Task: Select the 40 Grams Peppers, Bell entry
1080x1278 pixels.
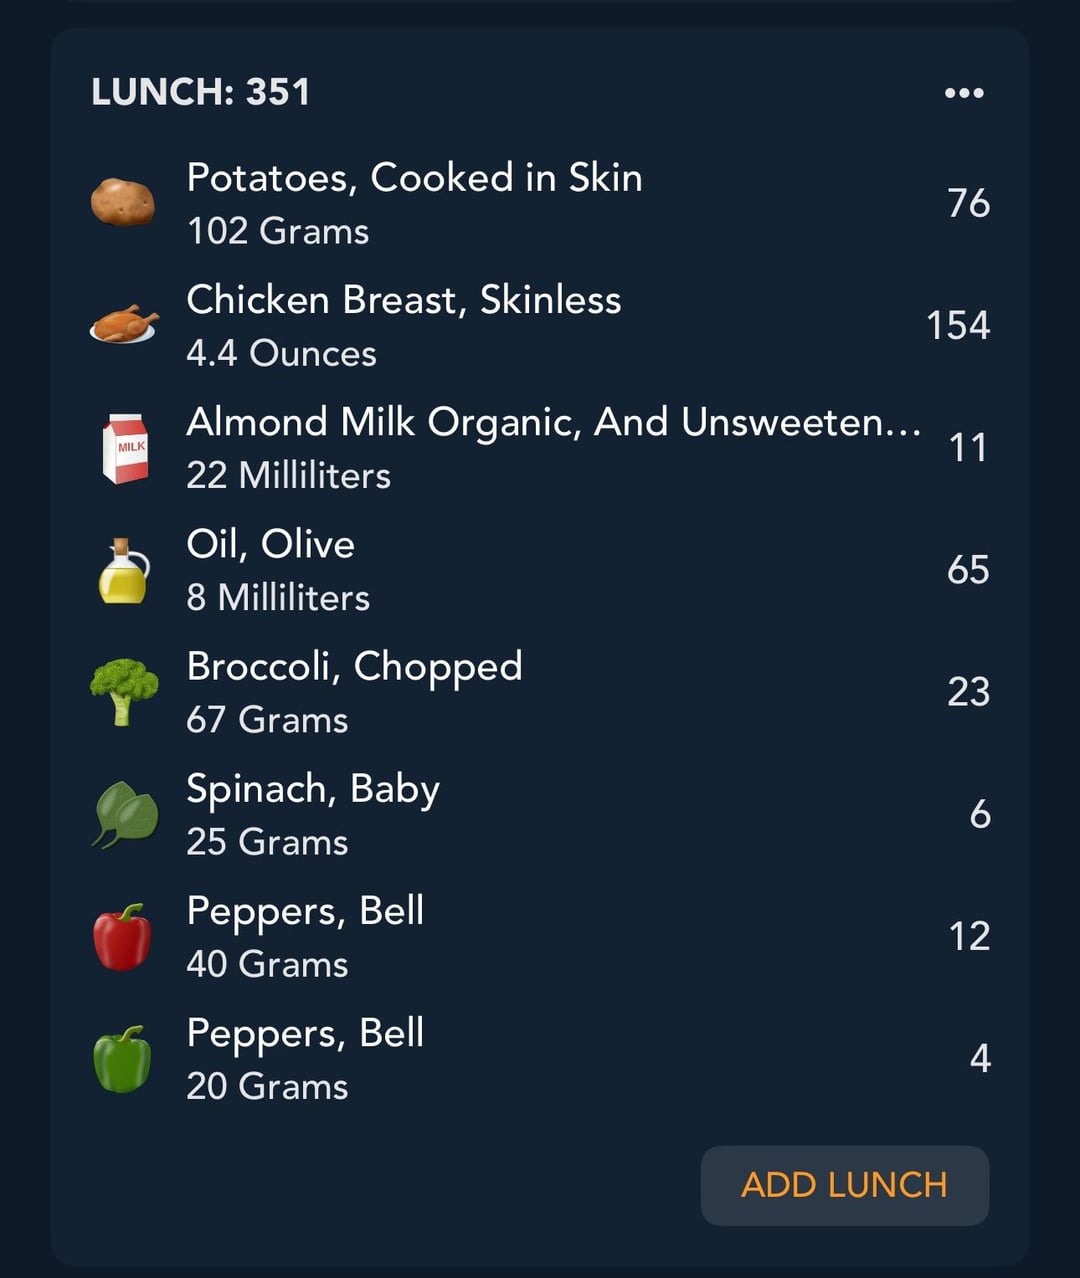Action: pos(540,936)
